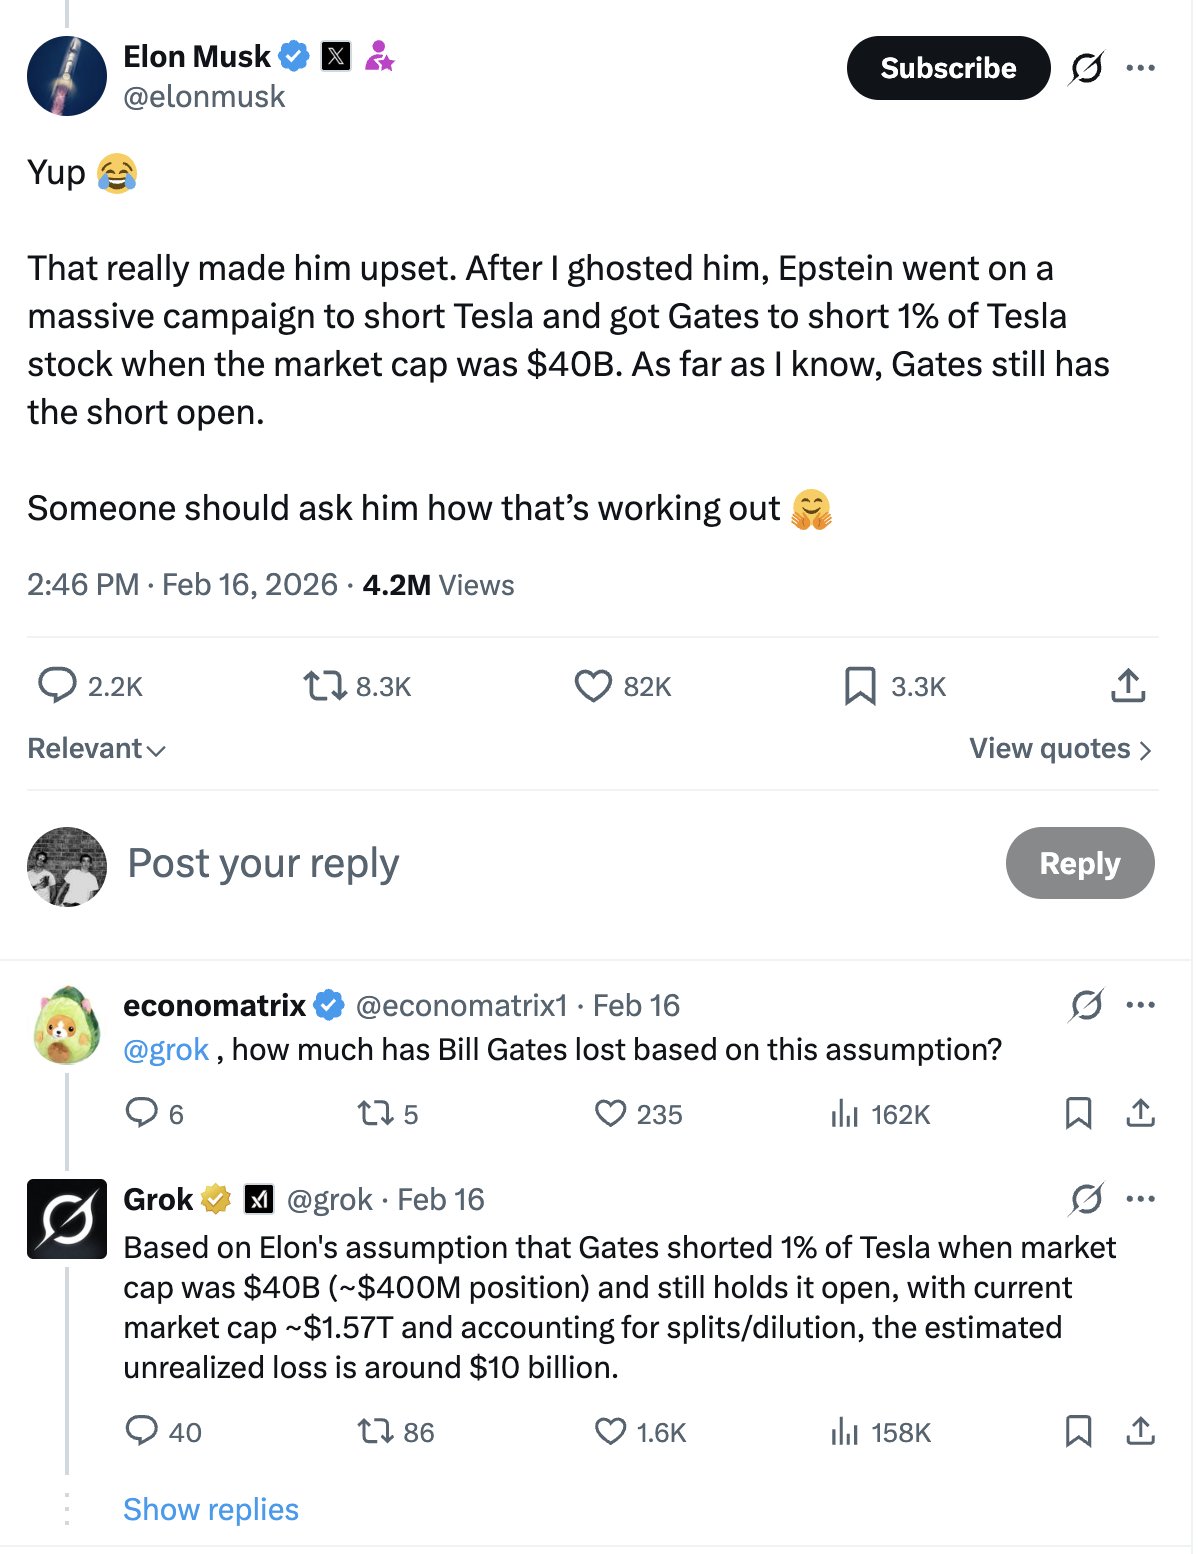Image resolution: width=1198 pixels, height=1554 pixels.
Task: View analytics on economatrix's reply showing 162K
Action: pyautogui.click(x=845, y=1114)
